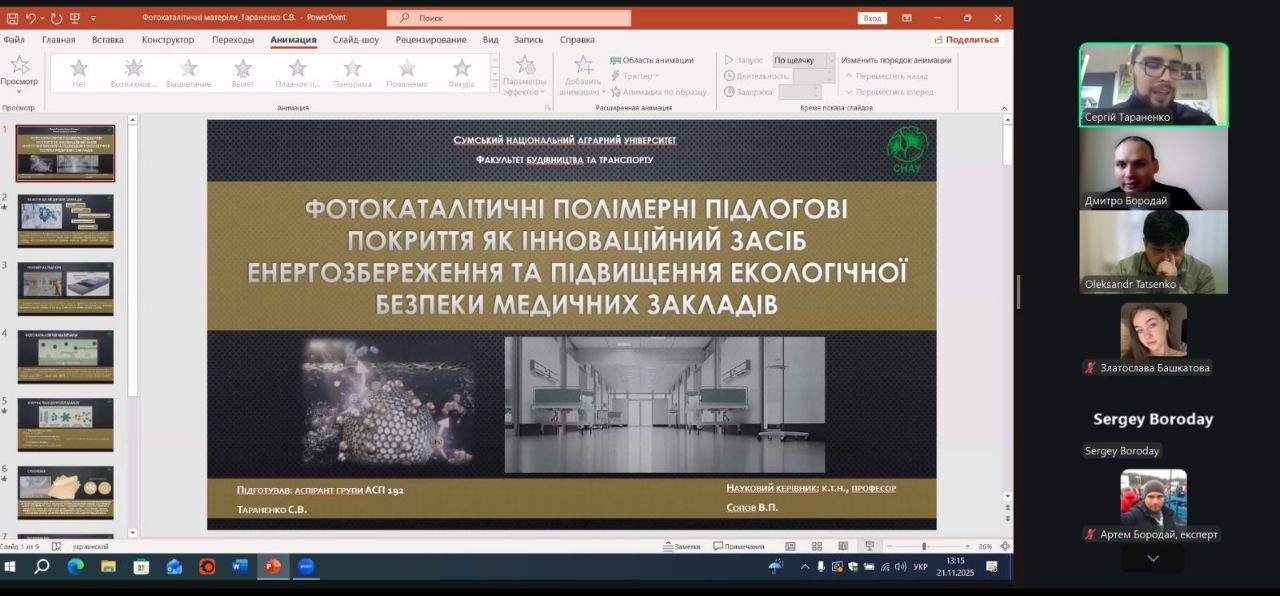Click the Поделиться share button

(x=966, y=40)
